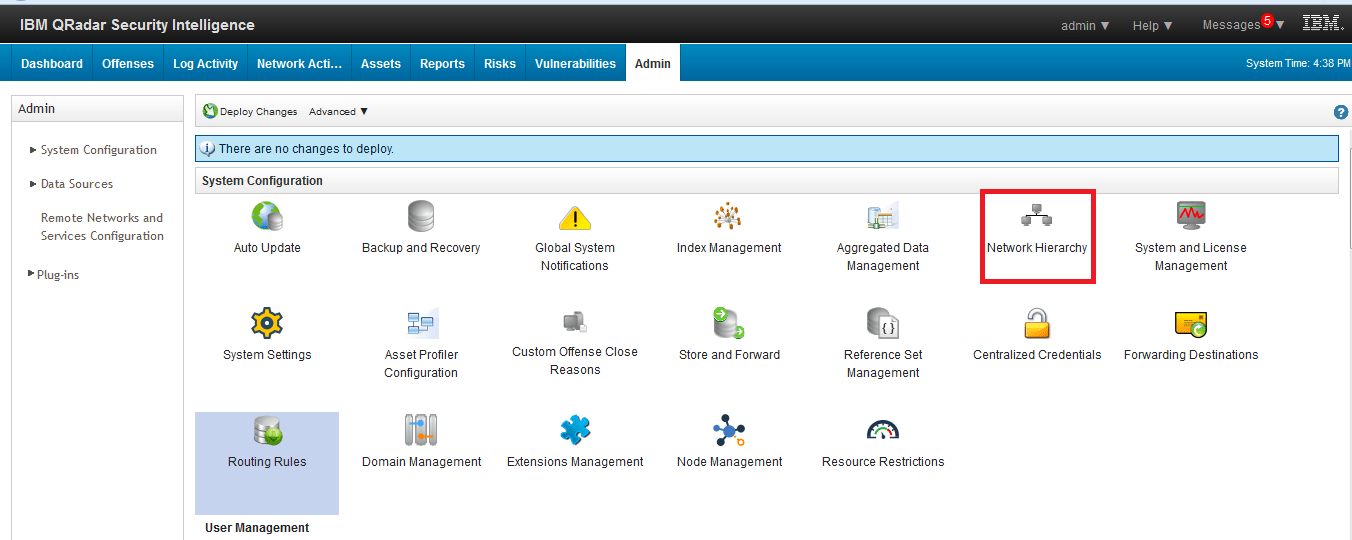Open the admin user dropdown
Screen dimensions: 1352x540
(x=1085, y=25)
